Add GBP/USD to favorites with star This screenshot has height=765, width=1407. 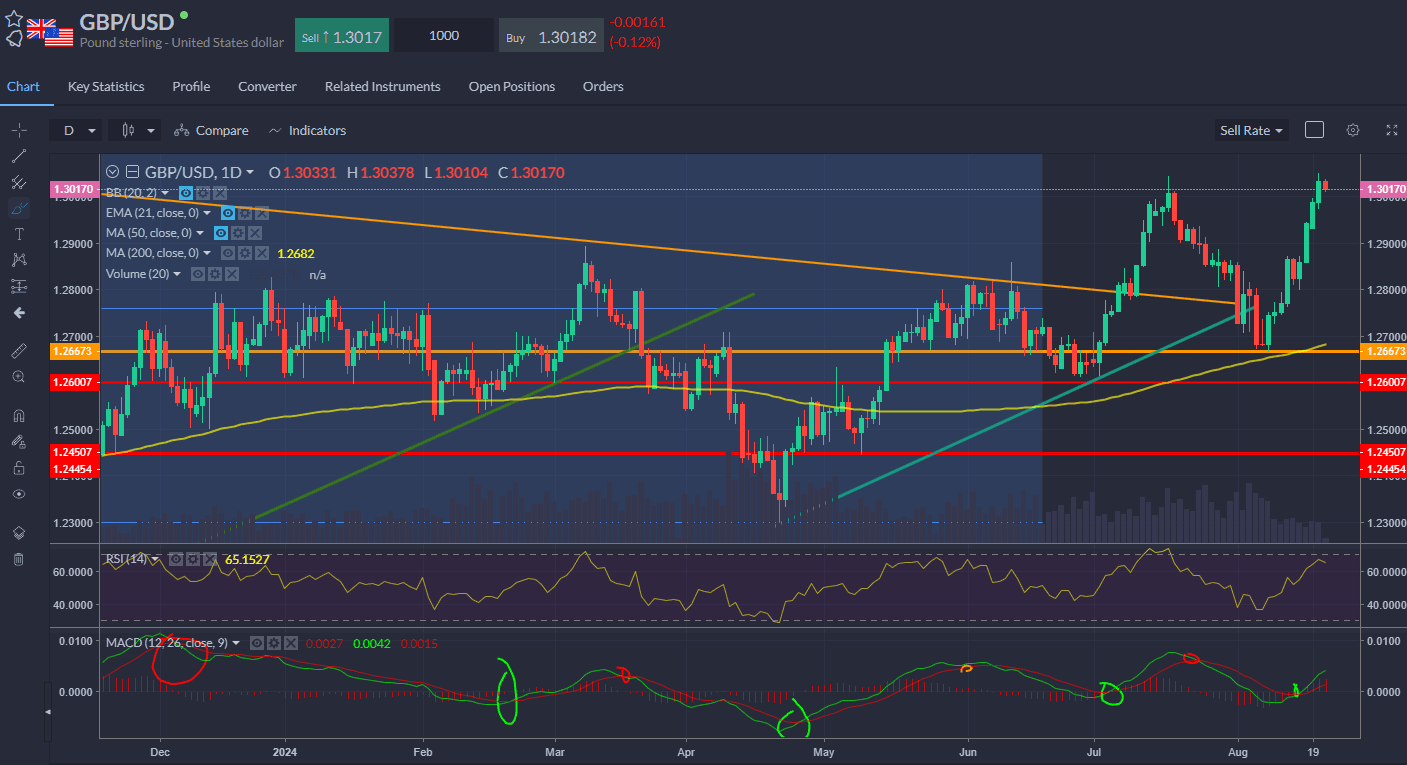[x=13, y=18]
